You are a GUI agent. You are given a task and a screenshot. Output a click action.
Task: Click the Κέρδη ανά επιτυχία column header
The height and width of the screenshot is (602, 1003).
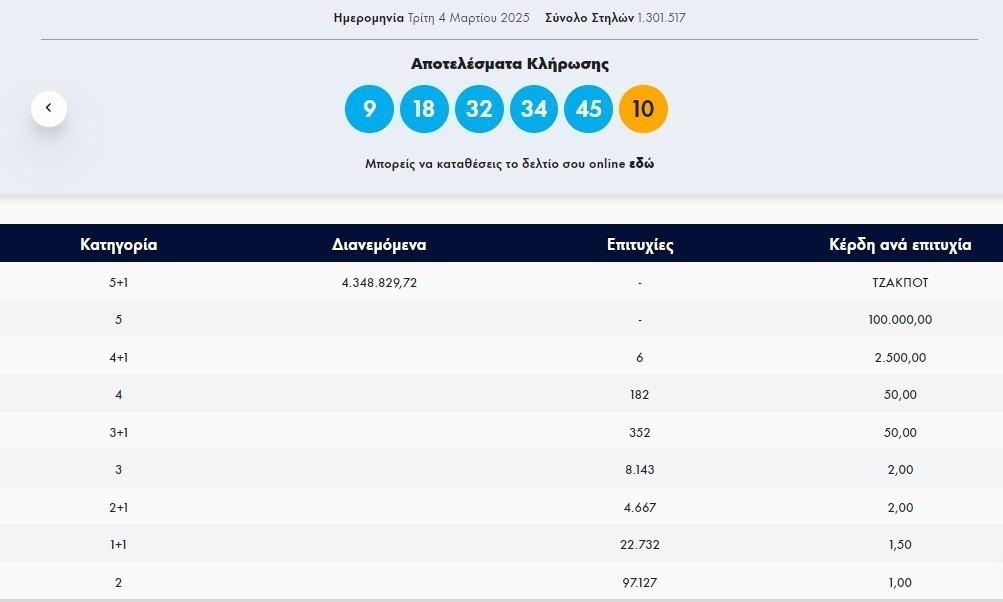coord(900,245)
